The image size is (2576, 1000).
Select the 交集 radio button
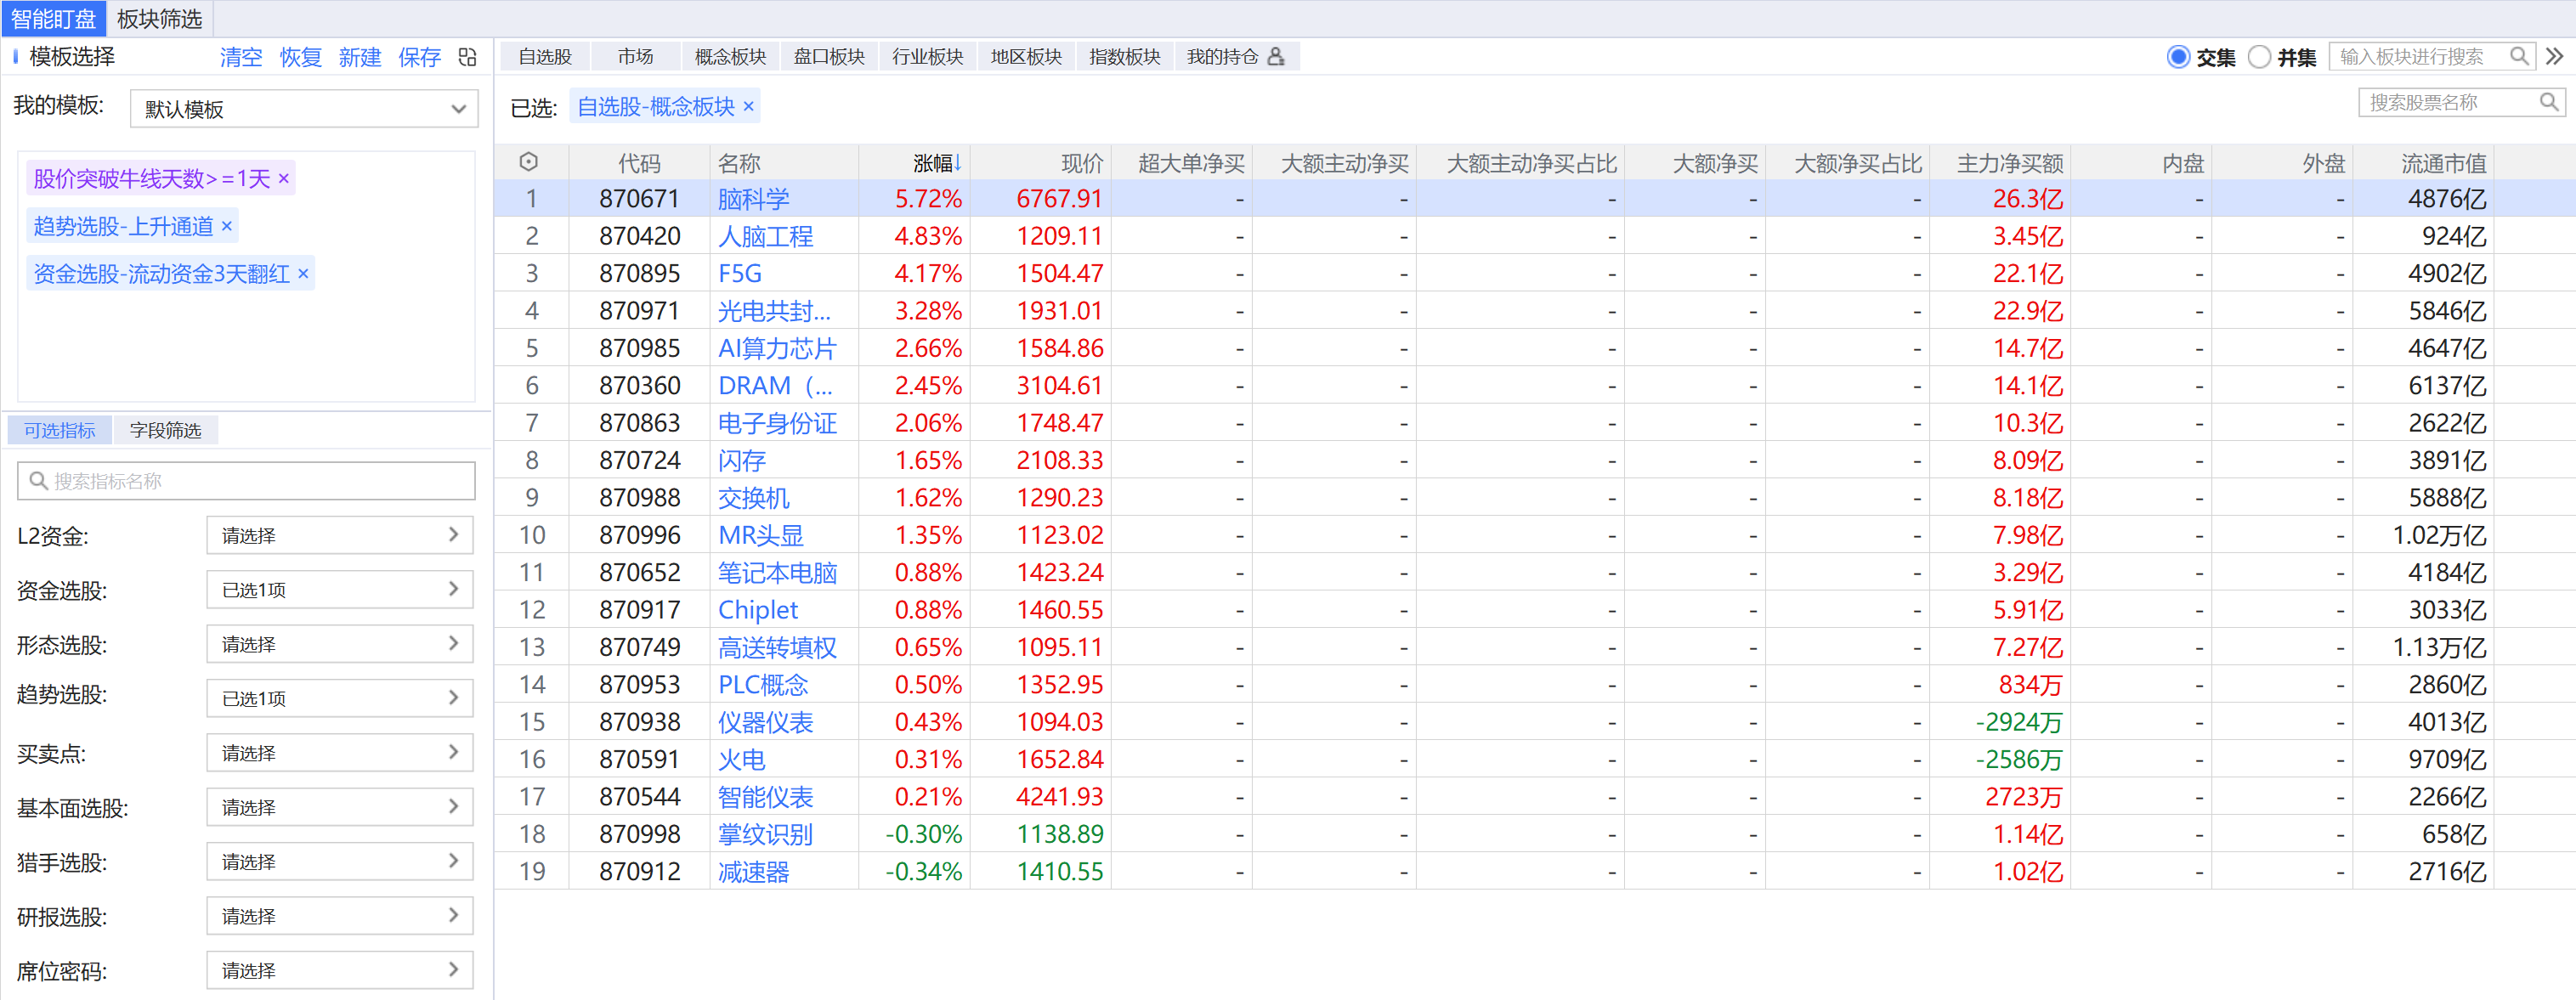(2178, 57)
